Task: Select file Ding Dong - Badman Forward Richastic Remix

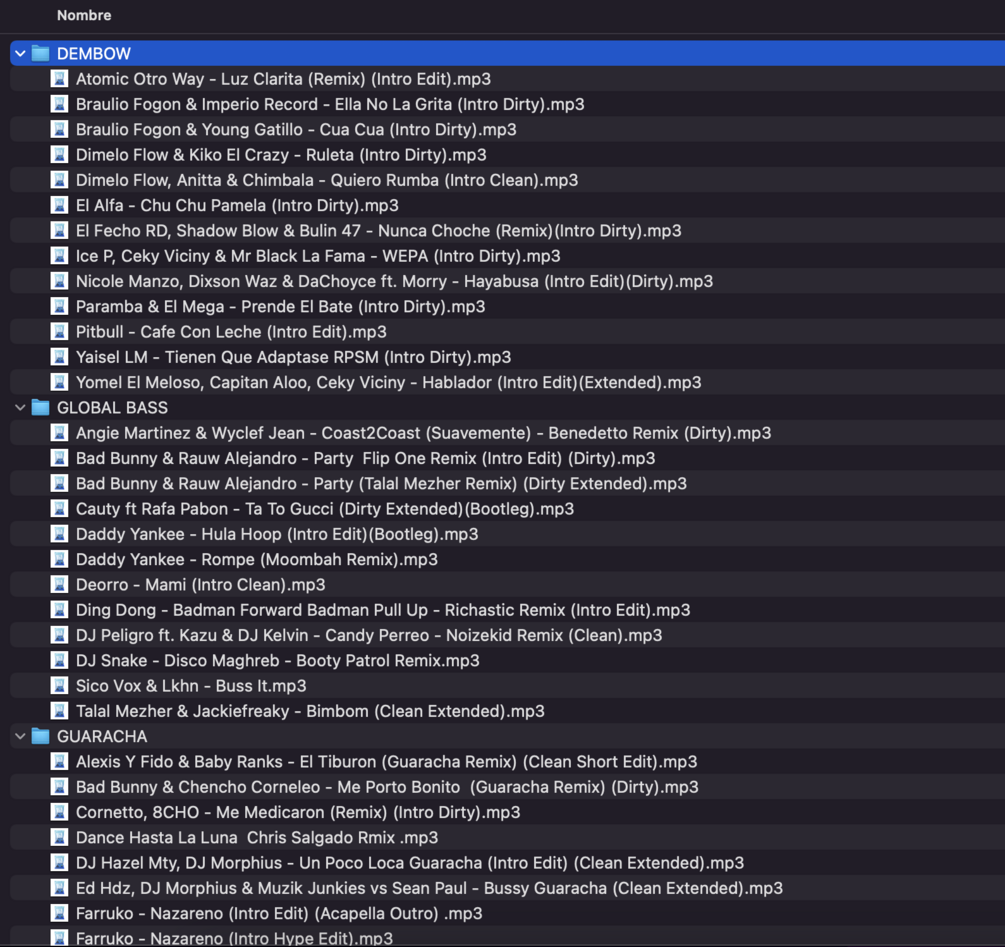Action: click(383, 610)
